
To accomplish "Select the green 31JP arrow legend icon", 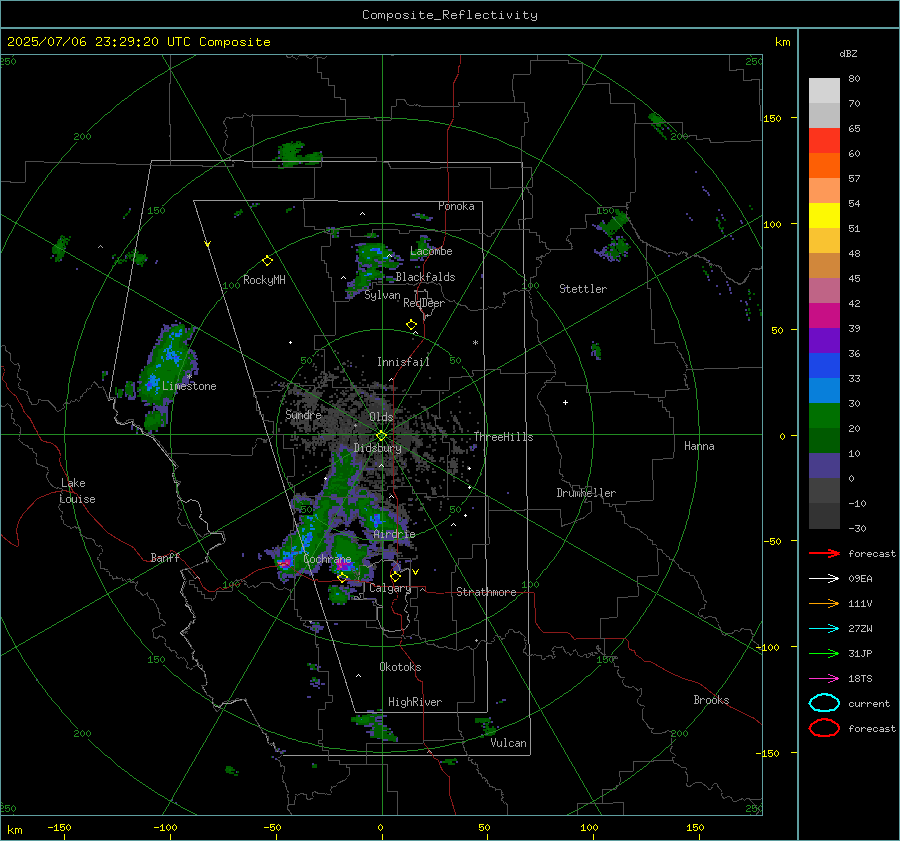I will (x=824, y=653).
